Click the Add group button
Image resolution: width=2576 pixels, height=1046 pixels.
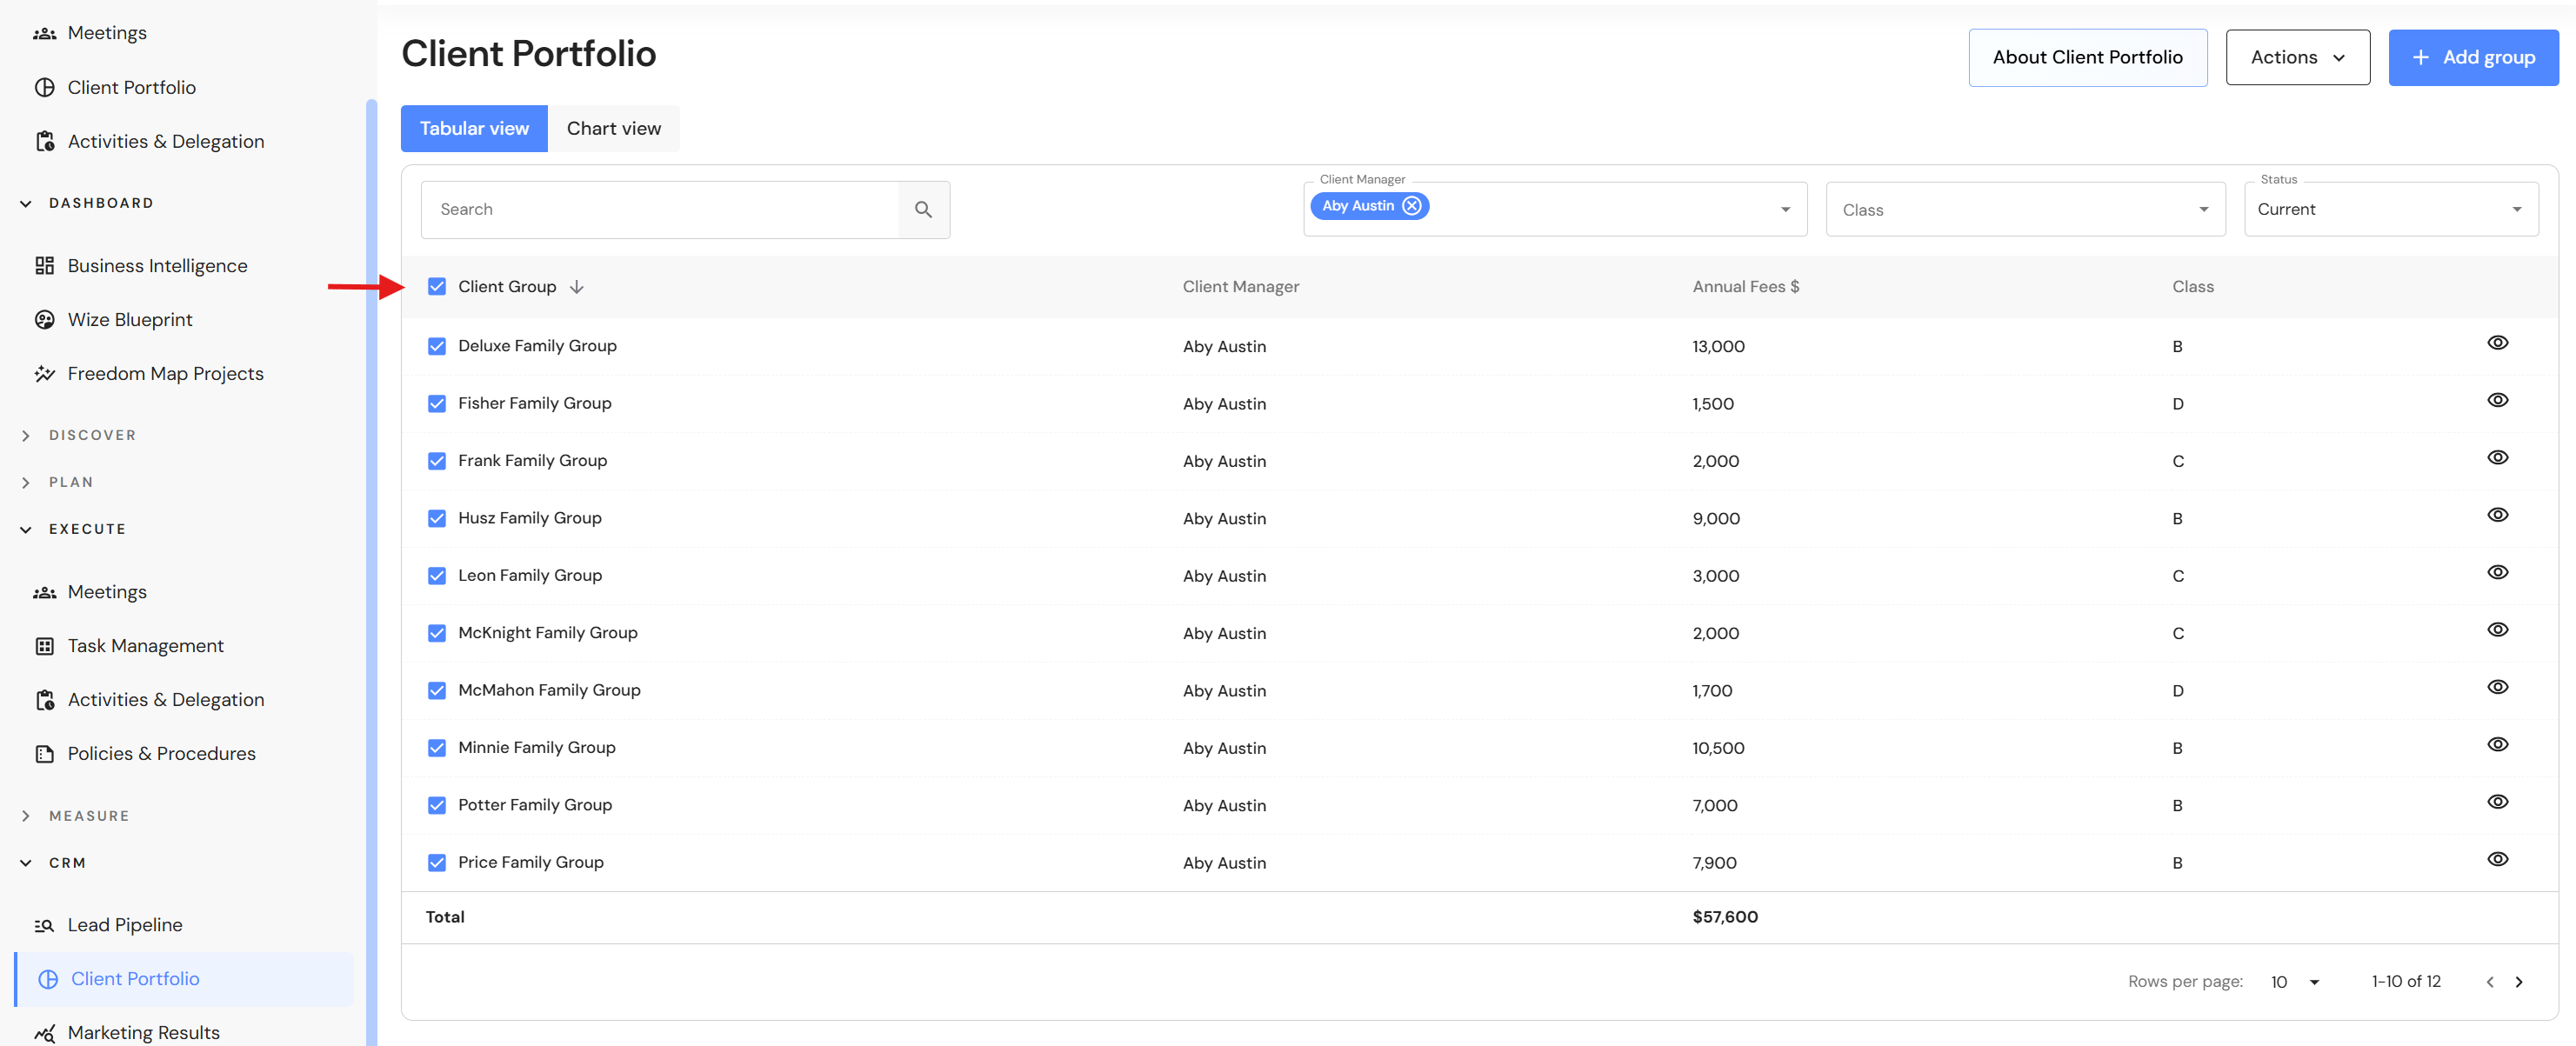click(2472, 57)
